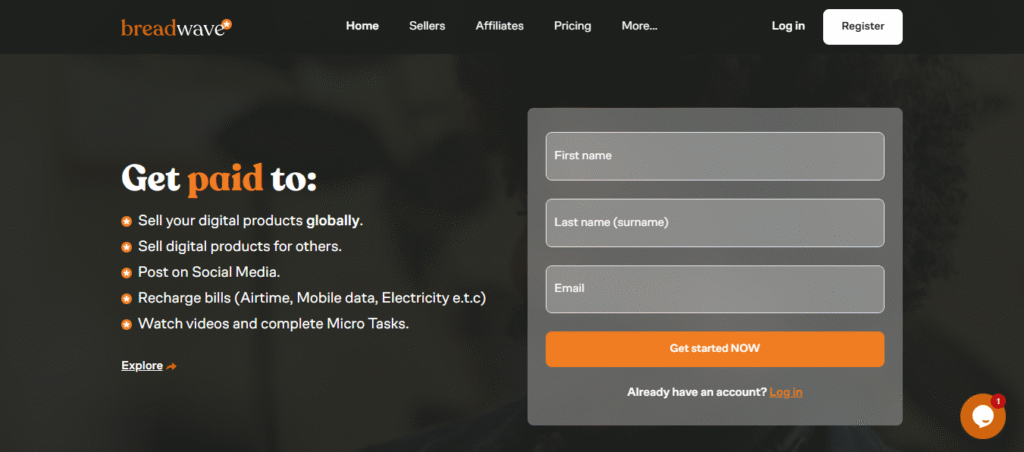Open the Sellers page
The width and height of the screenshot is (1024, 452).
427,26
